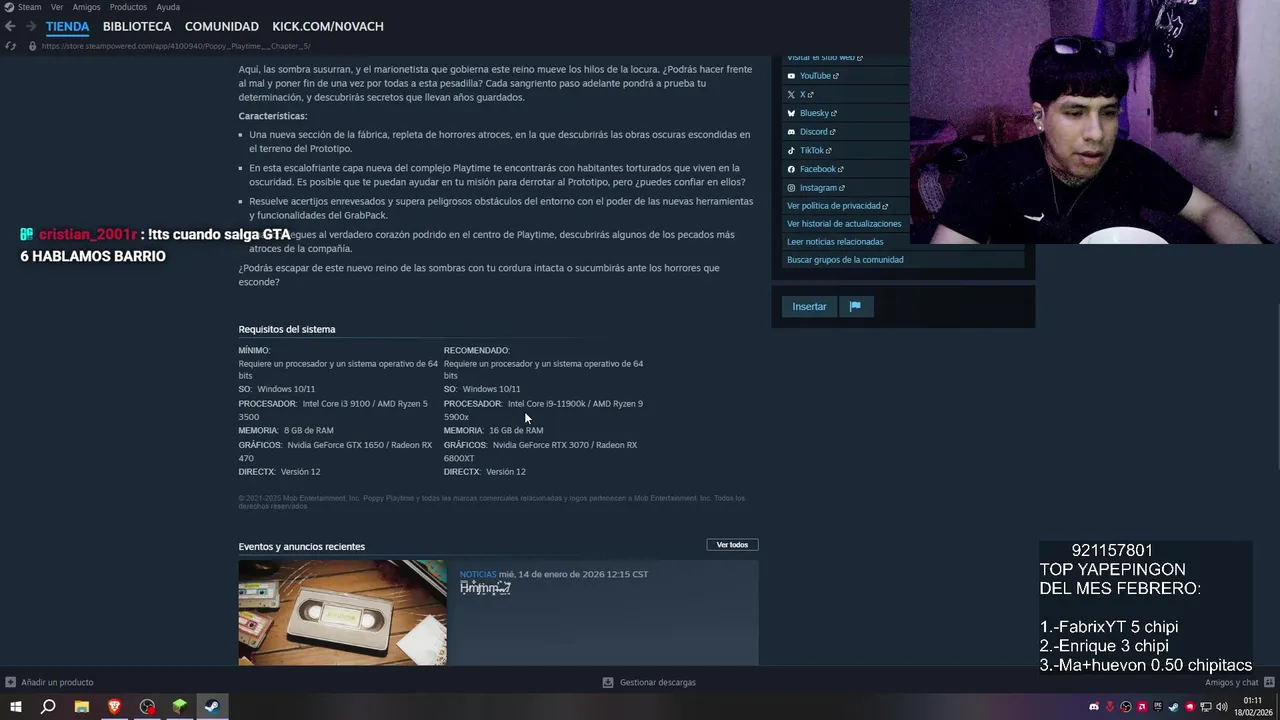Viewport: 1280px width, 720px height.
Task: Click the red download arrow tray icon
Action: [1110, 707]
